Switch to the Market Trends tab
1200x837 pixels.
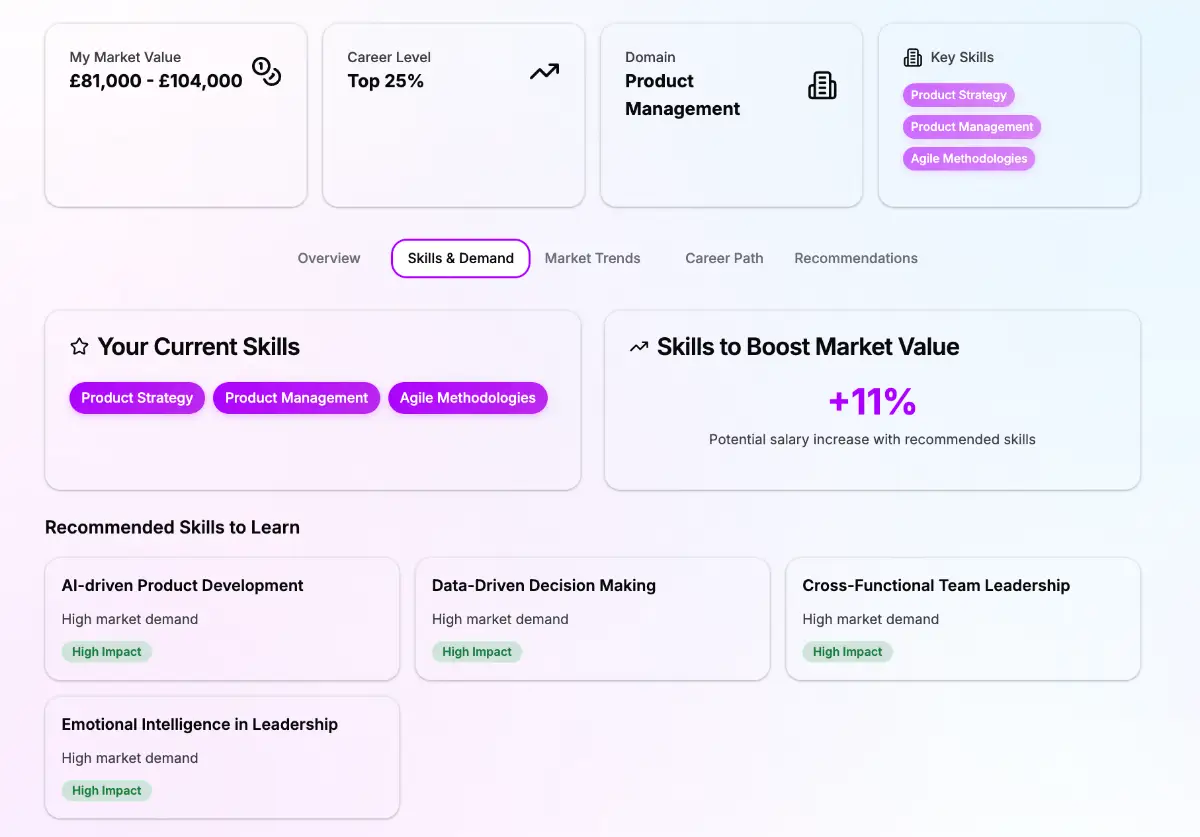coord(592,258)
